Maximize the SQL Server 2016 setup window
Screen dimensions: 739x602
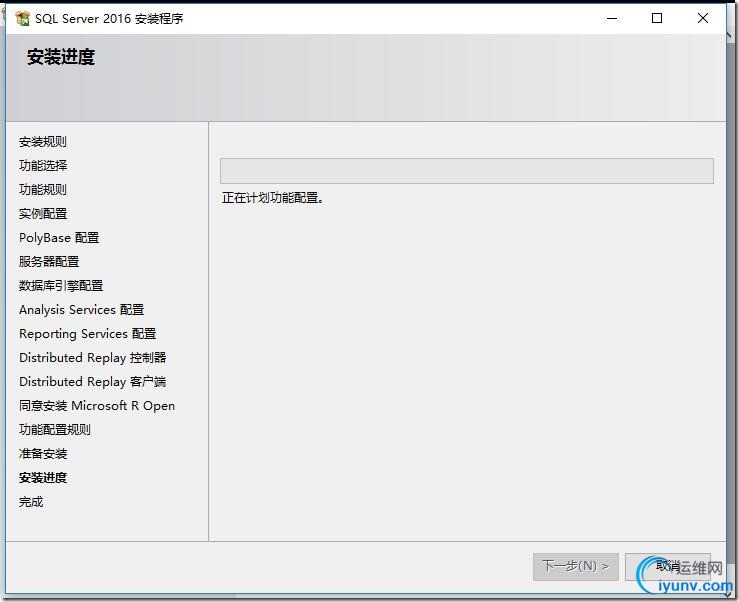coord(657,18)
